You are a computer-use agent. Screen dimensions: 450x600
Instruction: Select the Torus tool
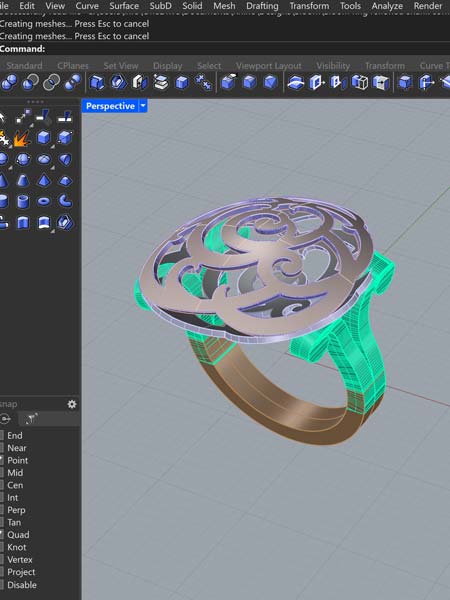pyautogui.click(x=44, y=201)
